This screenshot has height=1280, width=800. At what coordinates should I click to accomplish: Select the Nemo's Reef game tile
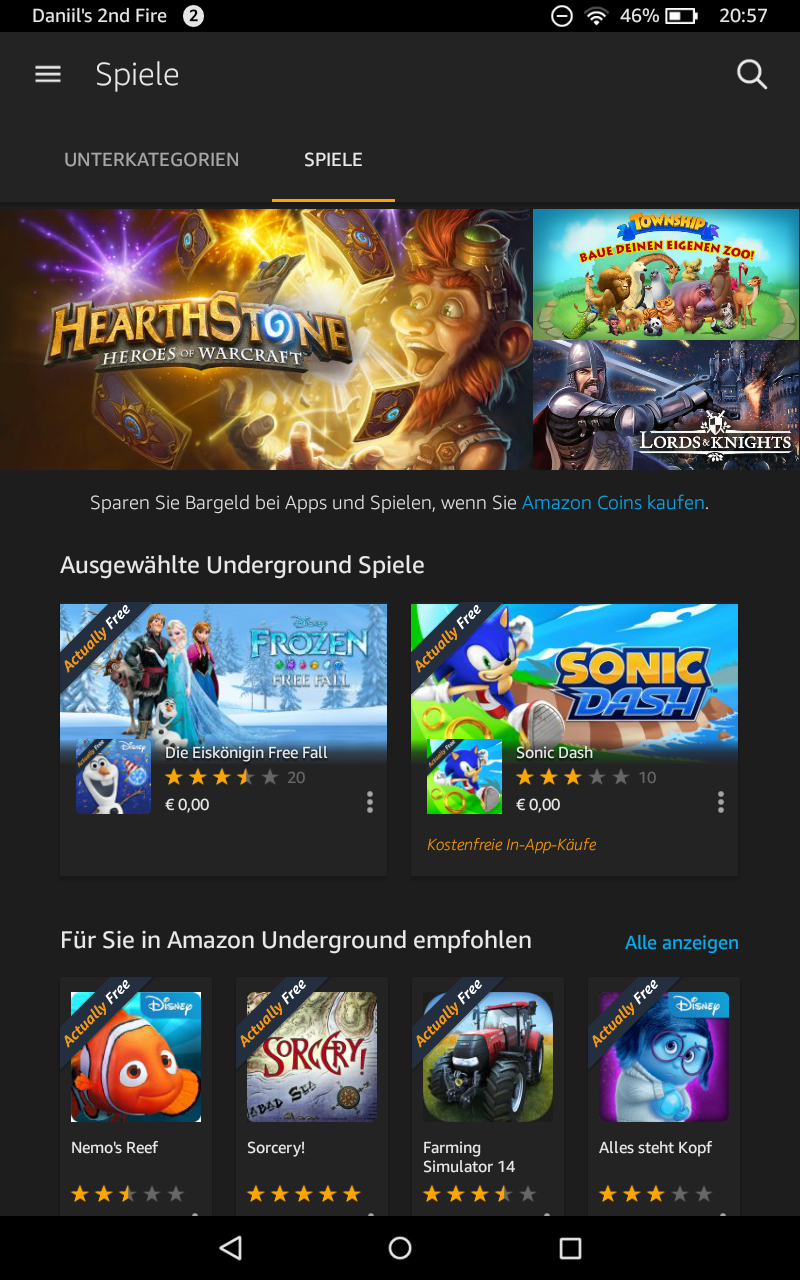136,1097
